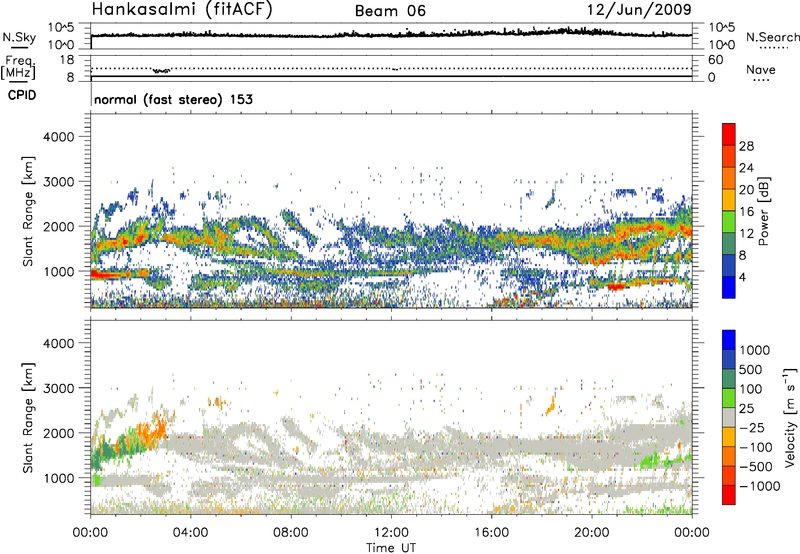Click the '100' label on Velocity scale
800x554 pixels.
pyautogui.click(x=753, y=389)
